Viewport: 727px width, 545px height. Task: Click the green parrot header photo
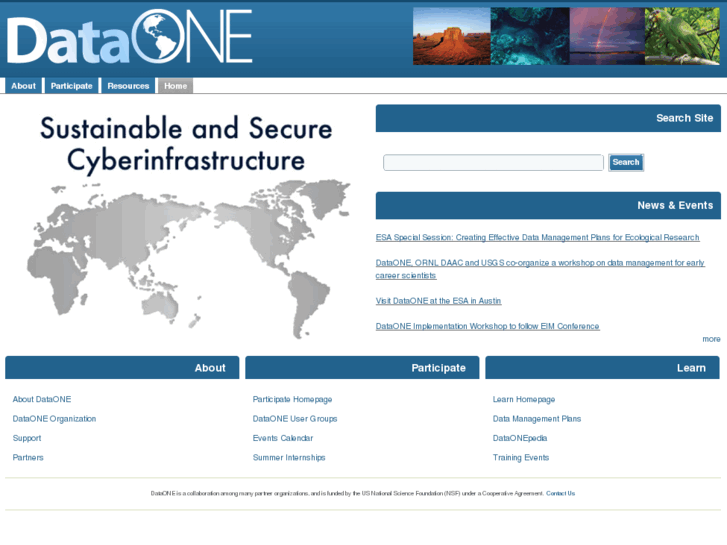click(682, 36)
